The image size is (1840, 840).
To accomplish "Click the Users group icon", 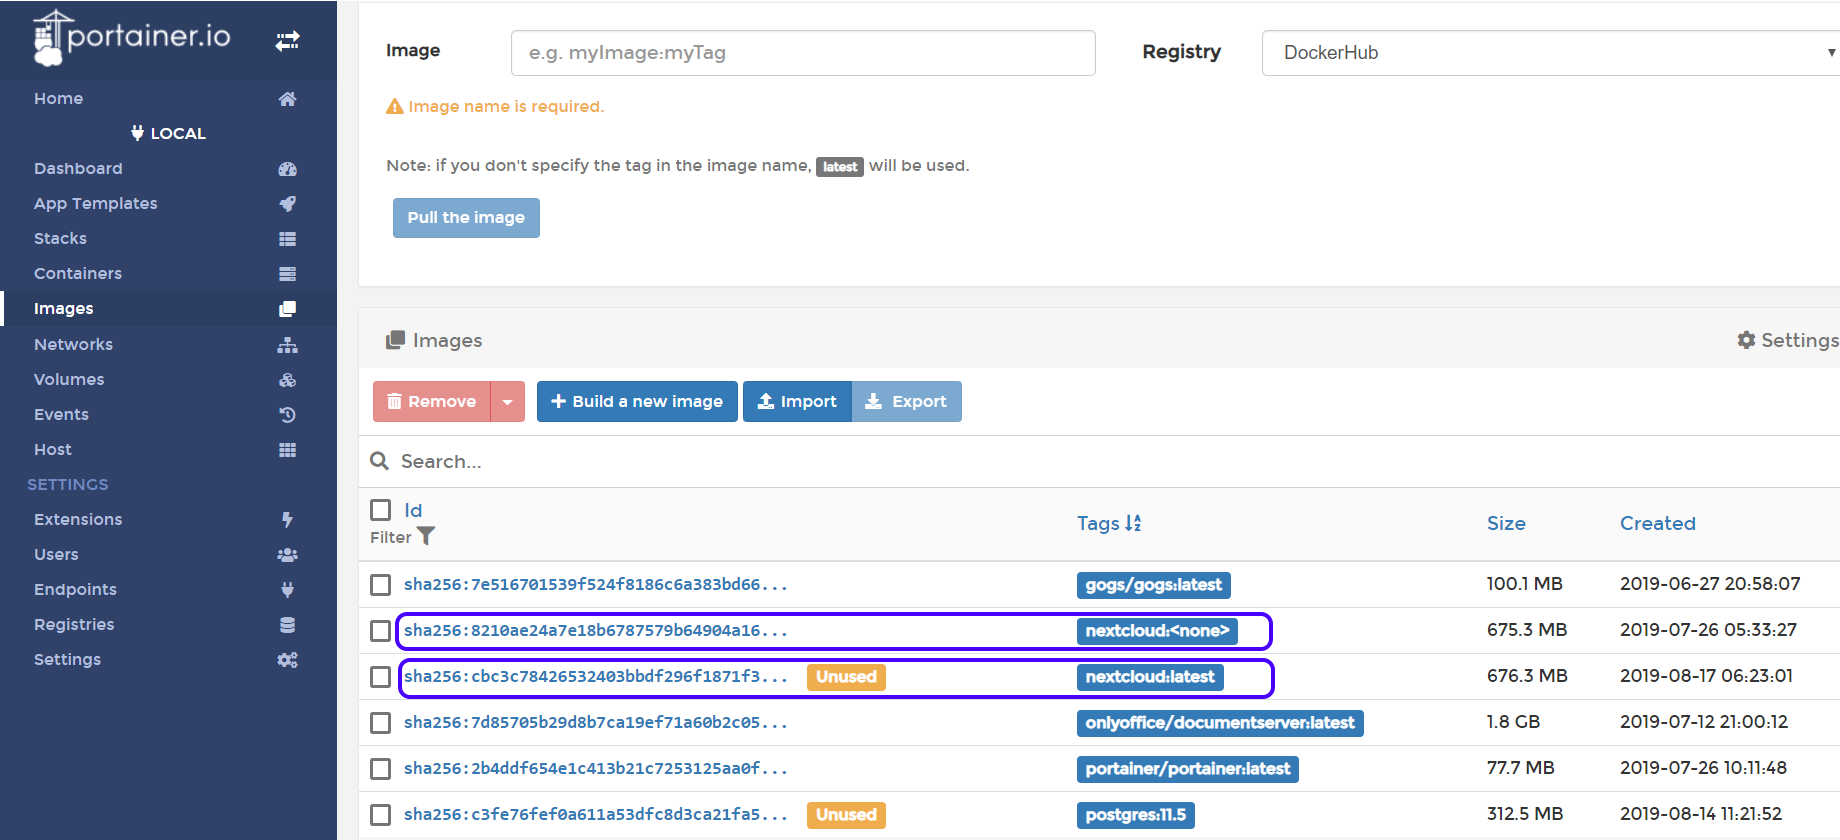I will point(288,555).
